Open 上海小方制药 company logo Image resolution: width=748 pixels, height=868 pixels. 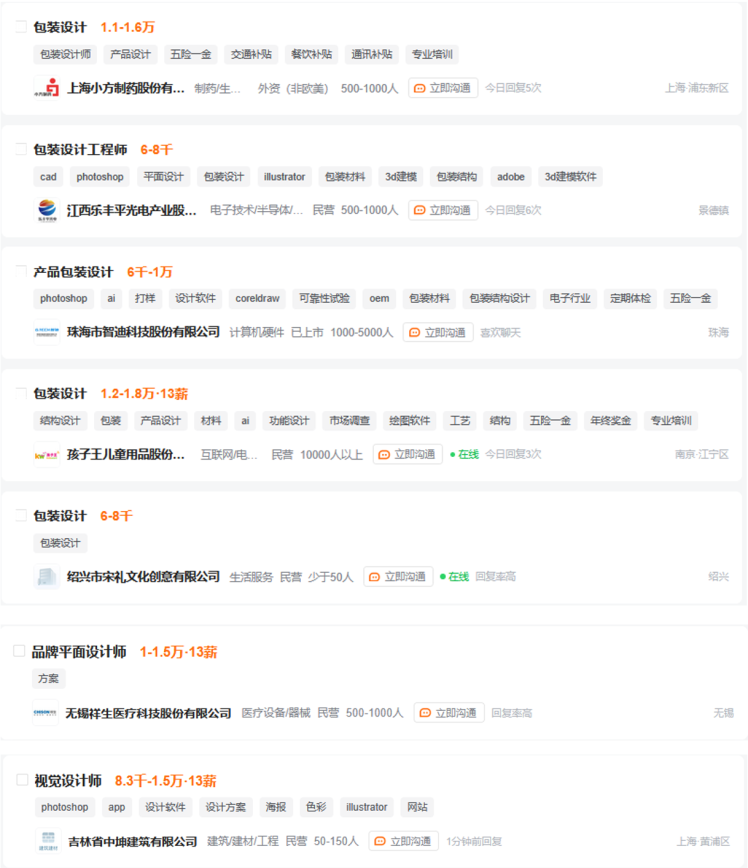click(x=47, y=88)
